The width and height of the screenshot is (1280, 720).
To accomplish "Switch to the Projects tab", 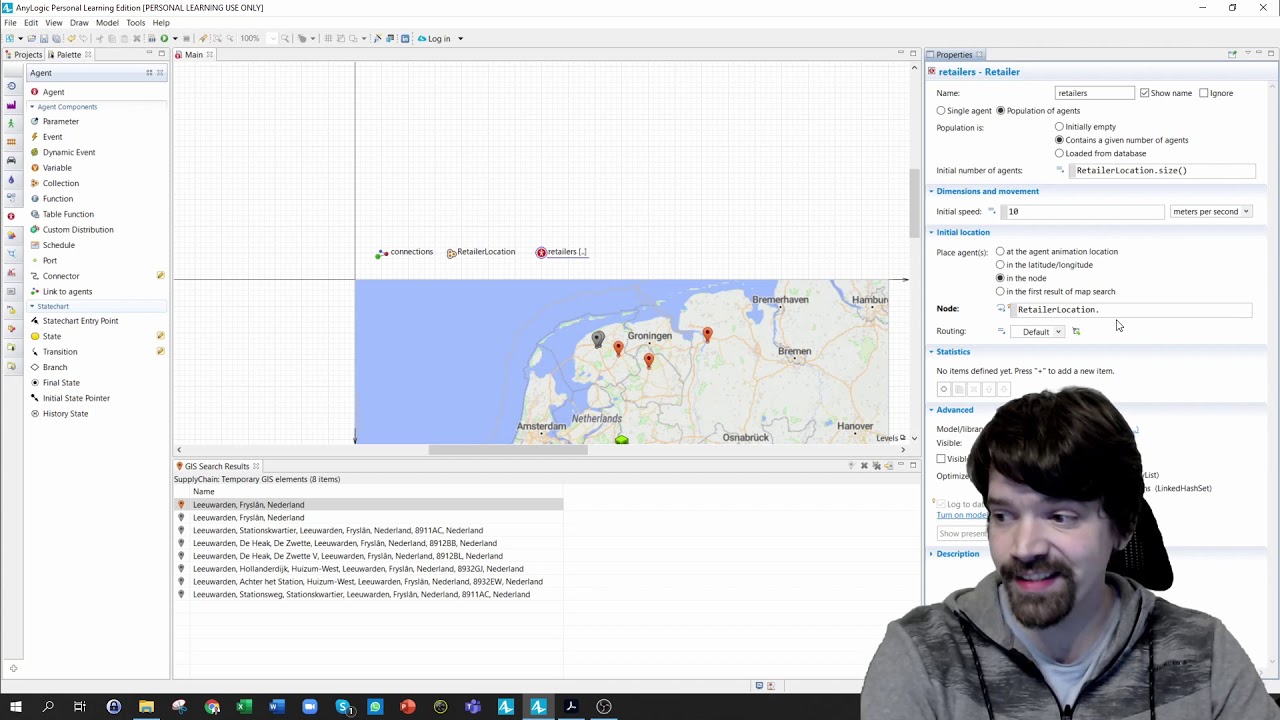I will [23, 55].
